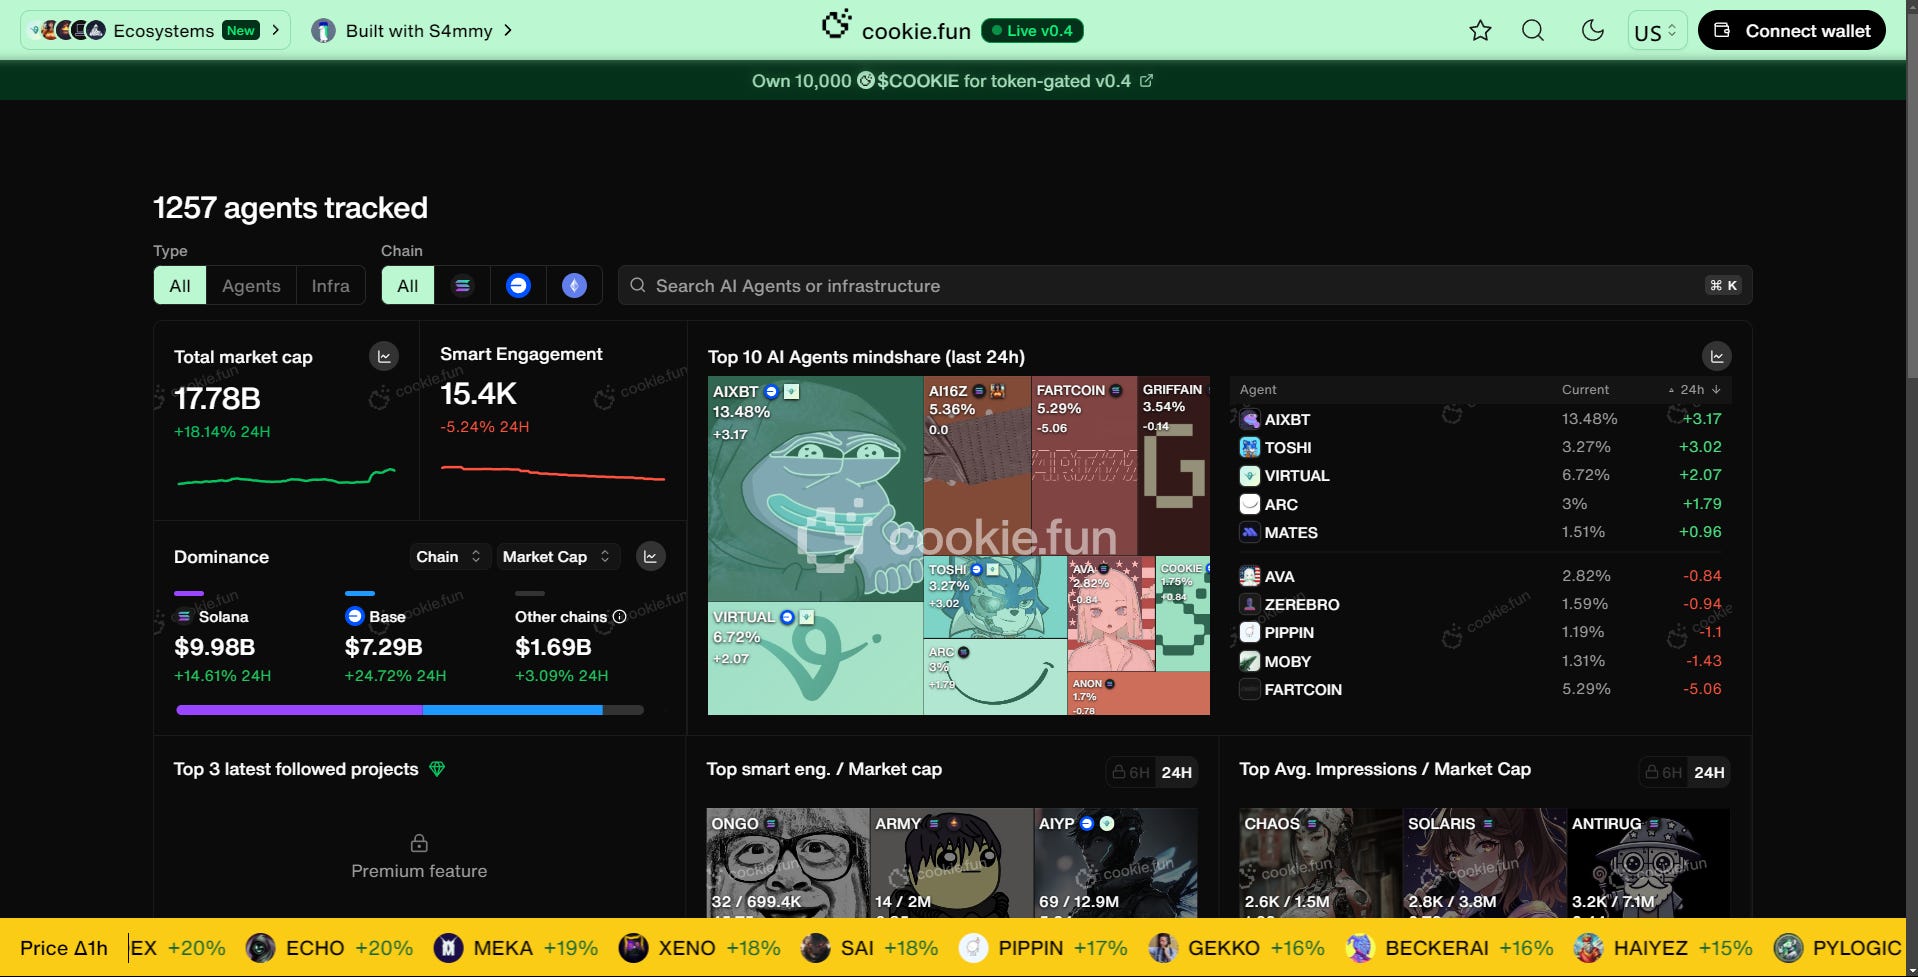Click ECHO in price ticker
The width and height of the screenshot is (1918, 977).
330,948
